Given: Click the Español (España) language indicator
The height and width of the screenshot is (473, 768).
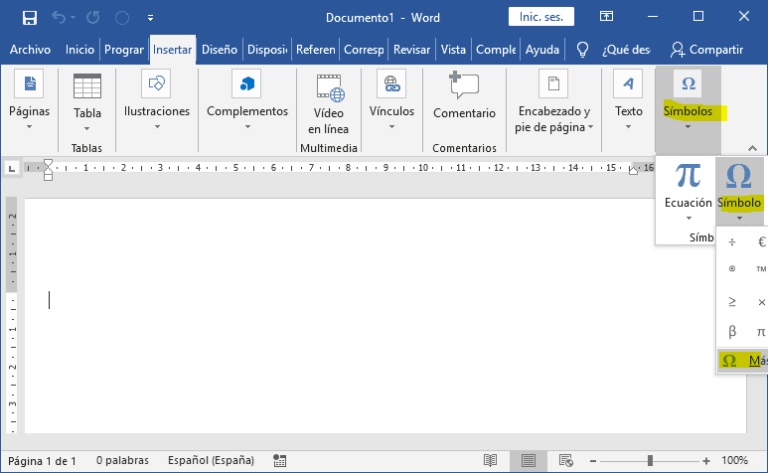Looking at the screenshot, I should pos(211,460).
